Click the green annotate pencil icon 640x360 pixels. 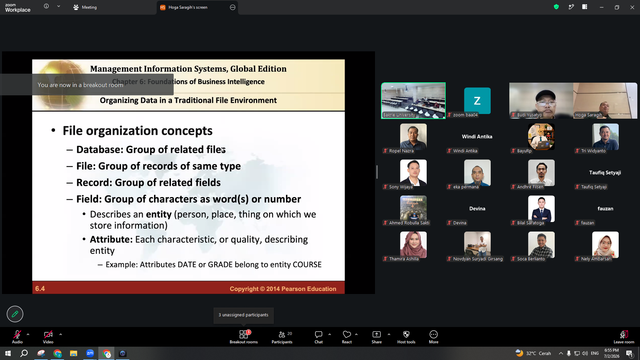pyautogui.click(x=15, y=314)
